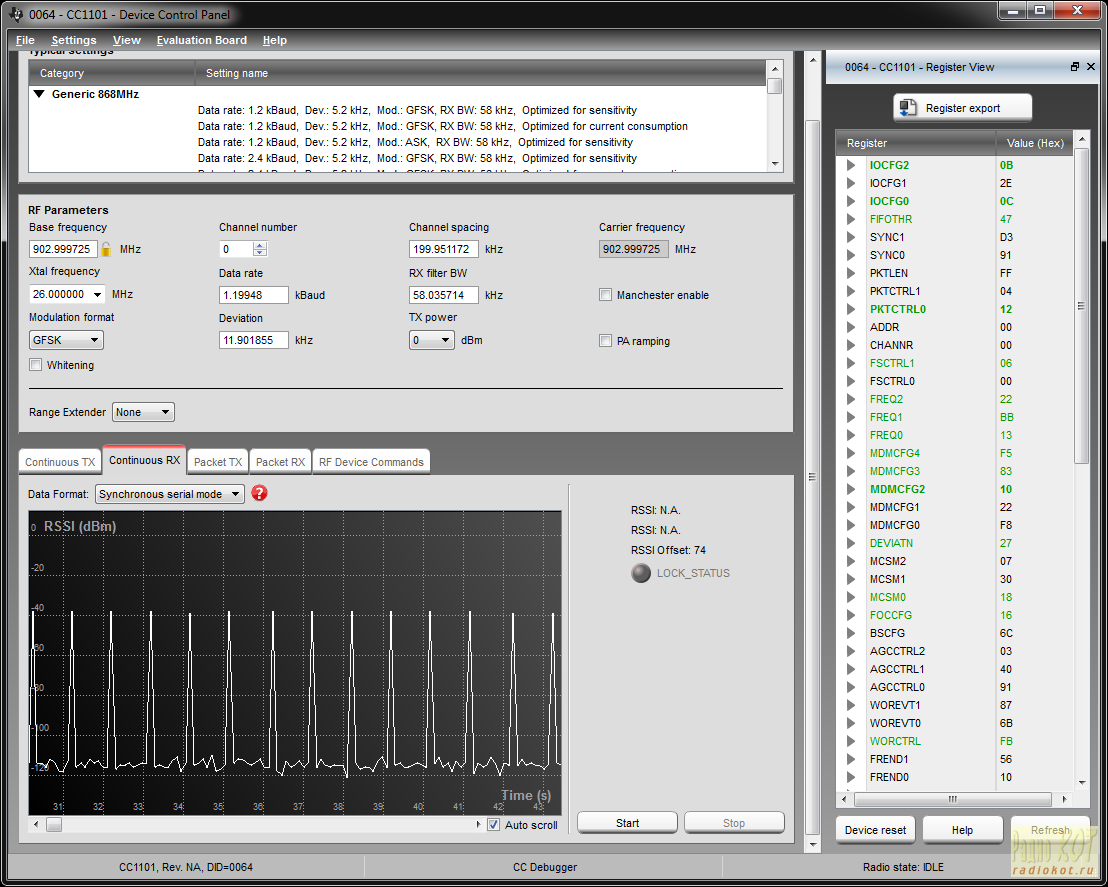Screen dimensions: 1108x887
Task: Open the Xtal frequency dropdown
Action: 98,294
